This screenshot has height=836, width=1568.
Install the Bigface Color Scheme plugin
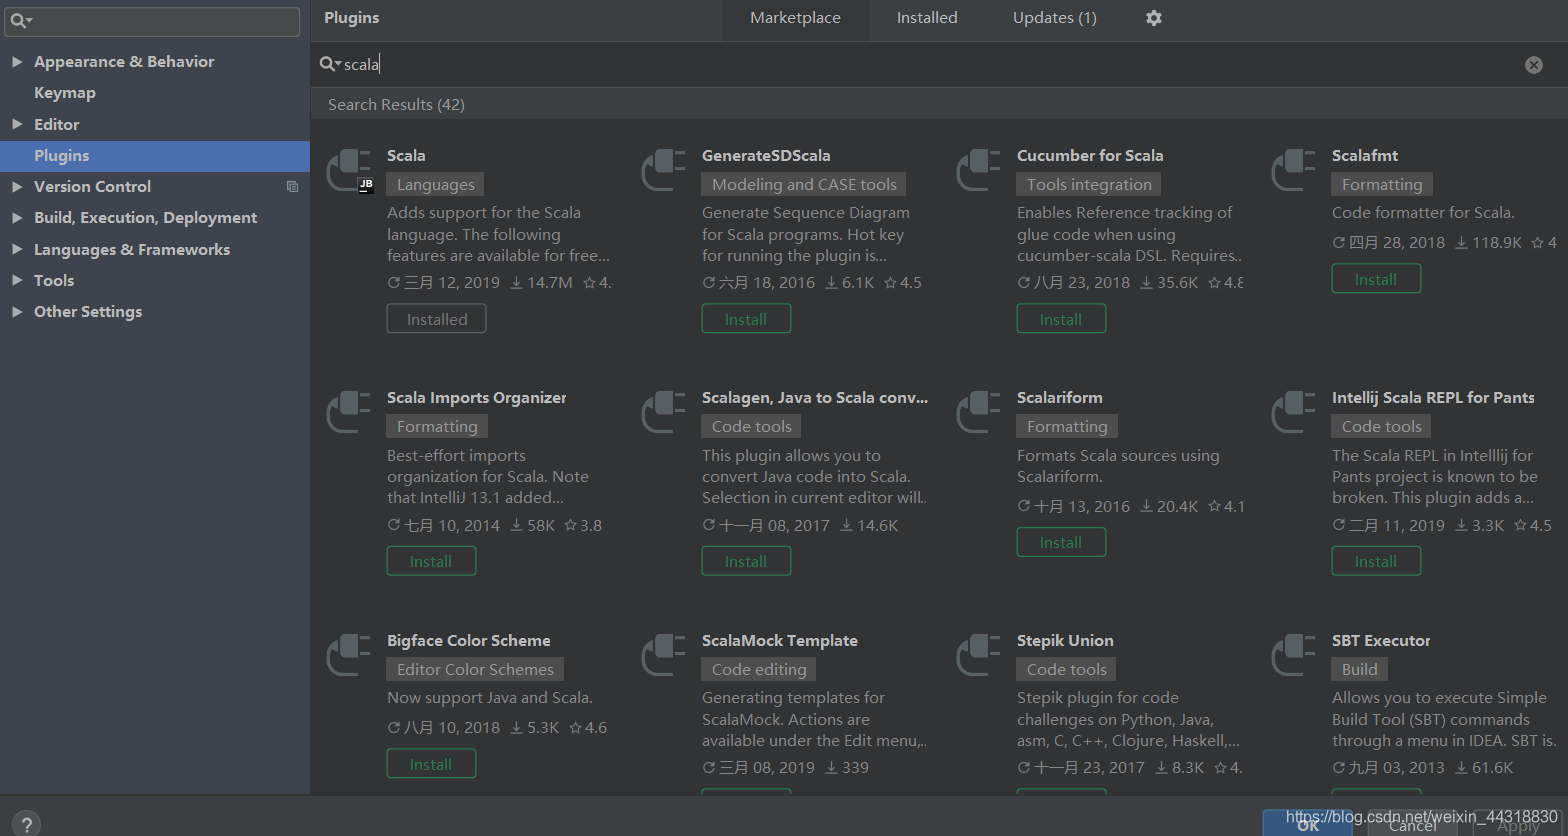point(431,764)
